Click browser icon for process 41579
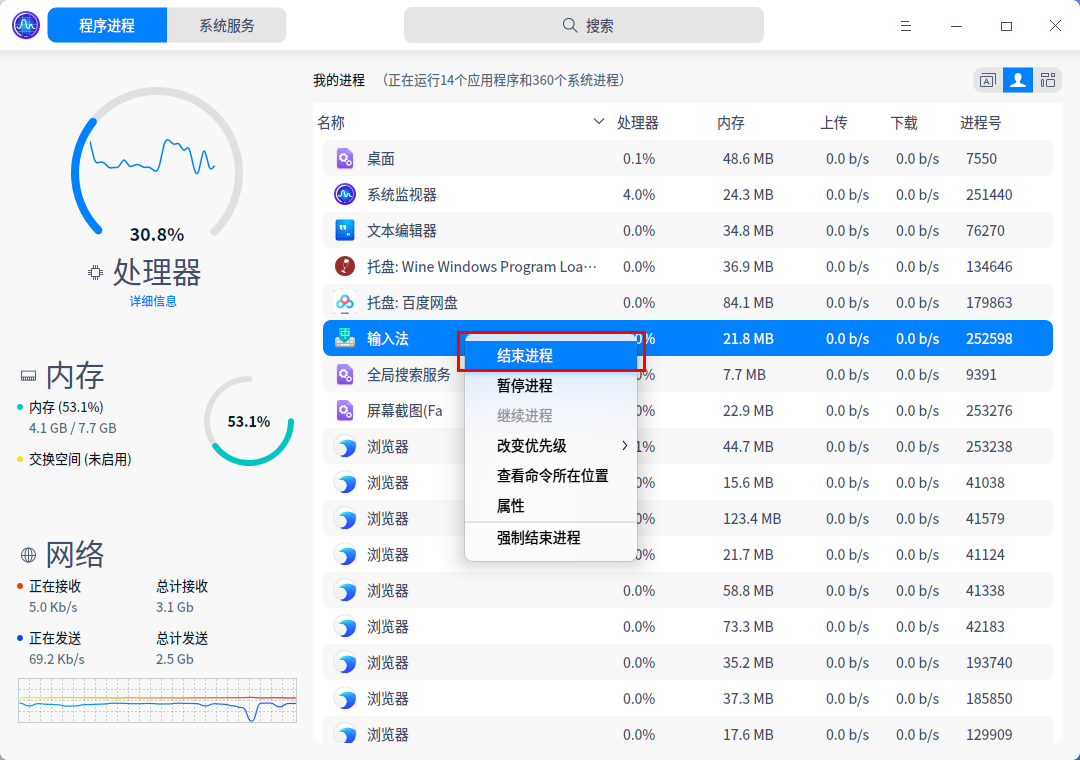 [x=345, y=518]
